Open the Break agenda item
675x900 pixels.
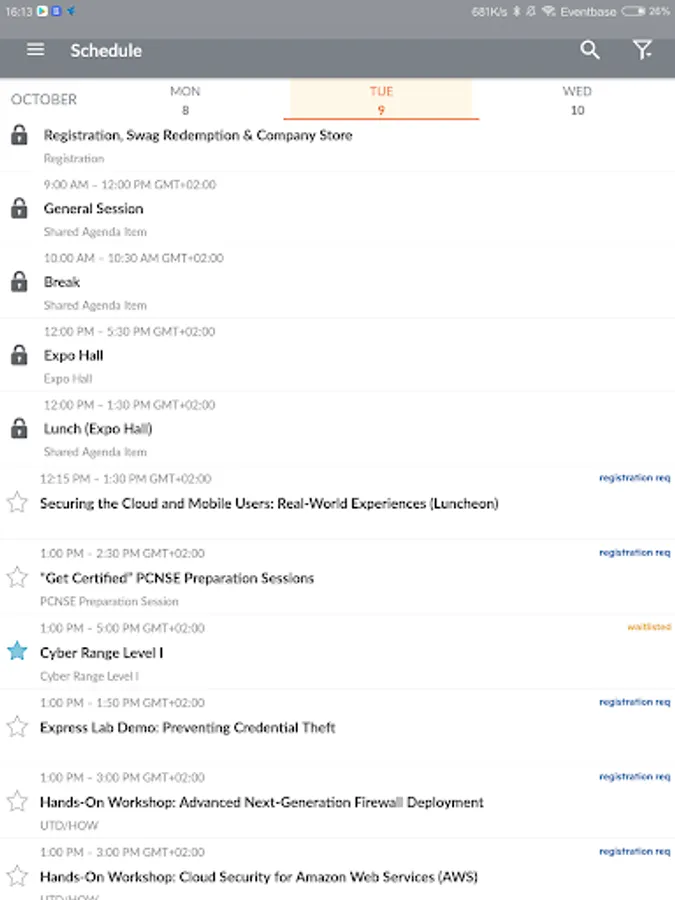click(x=62, y=282)
